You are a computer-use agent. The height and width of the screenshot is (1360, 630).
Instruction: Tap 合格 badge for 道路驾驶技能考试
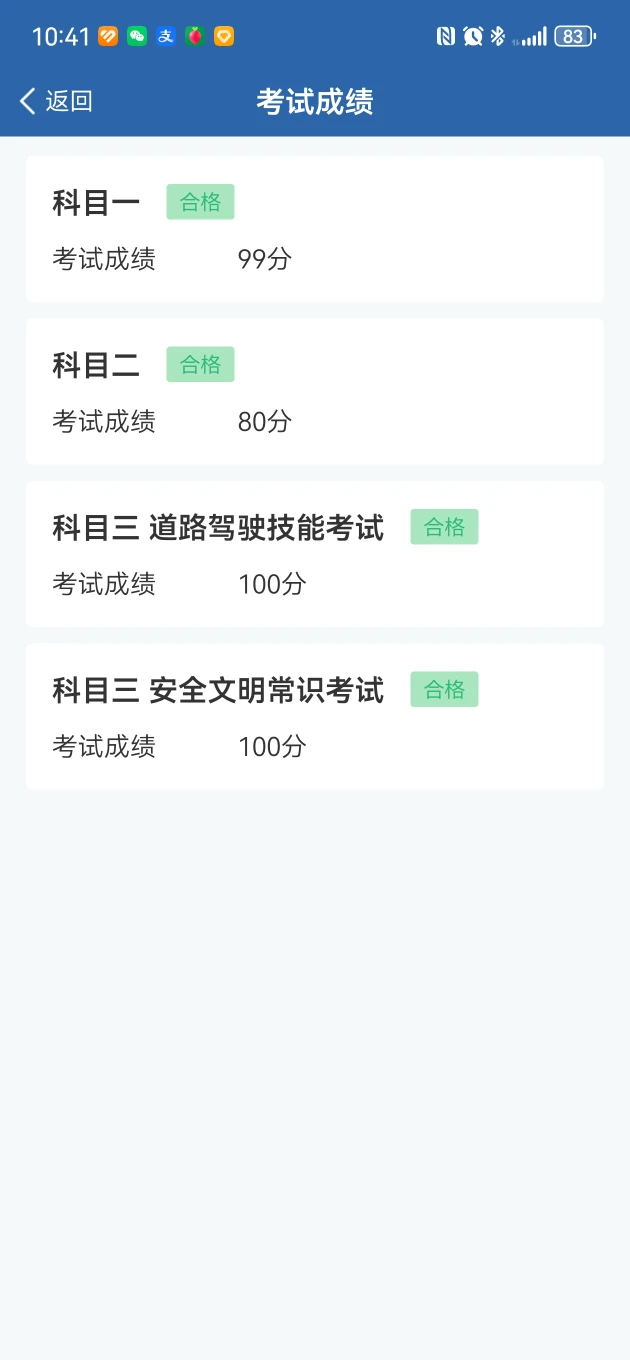click(444, 527)
